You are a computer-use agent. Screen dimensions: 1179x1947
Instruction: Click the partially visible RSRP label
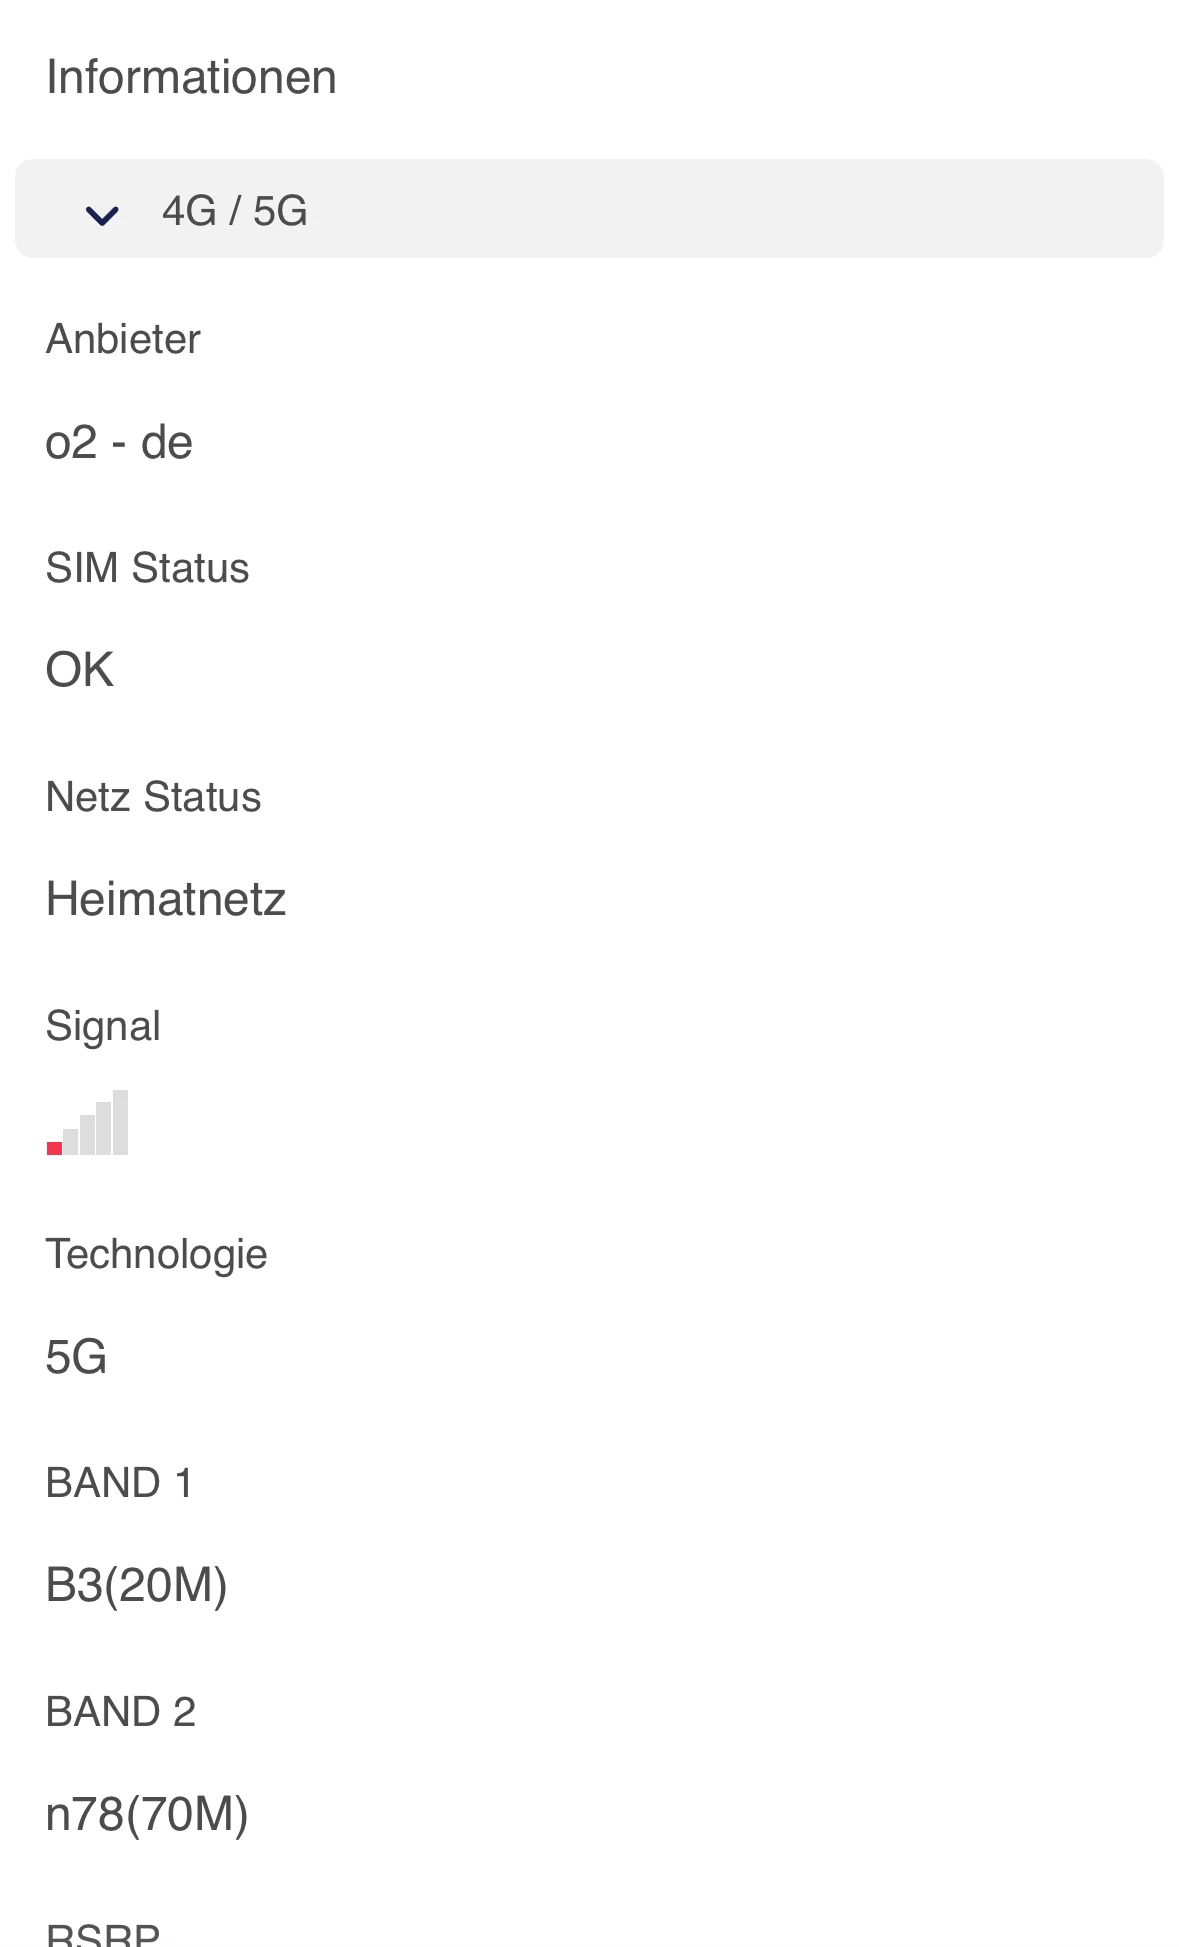click(103, 1934)
